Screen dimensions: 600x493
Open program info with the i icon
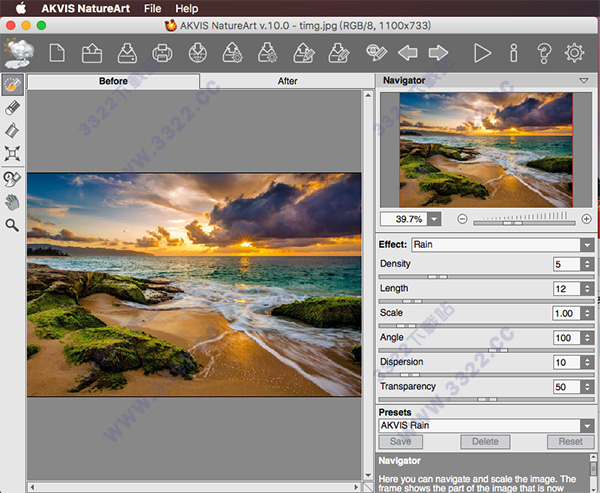pos(514,53)
